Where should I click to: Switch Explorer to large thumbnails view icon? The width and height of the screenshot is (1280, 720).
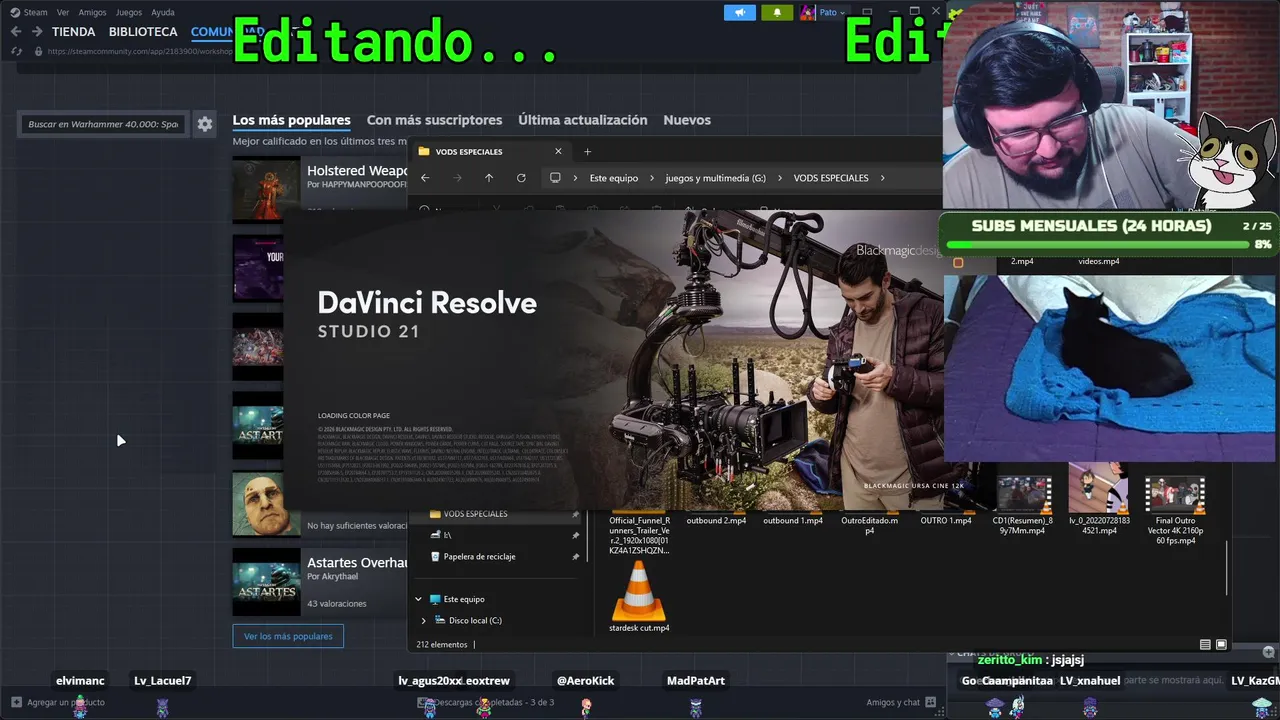1221,645
